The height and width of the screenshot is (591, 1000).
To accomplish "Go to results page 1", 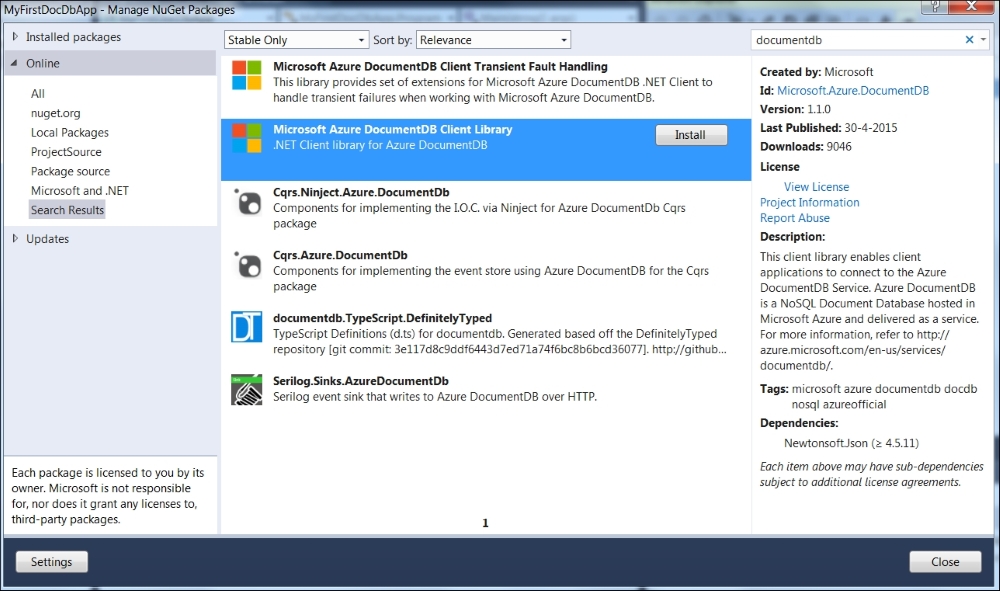I will click(x=485, y=523).
